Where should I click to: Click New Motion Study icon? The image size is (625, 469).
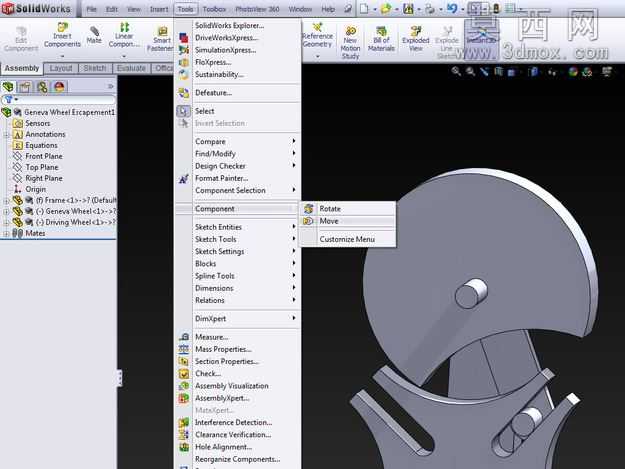point(350,31)
